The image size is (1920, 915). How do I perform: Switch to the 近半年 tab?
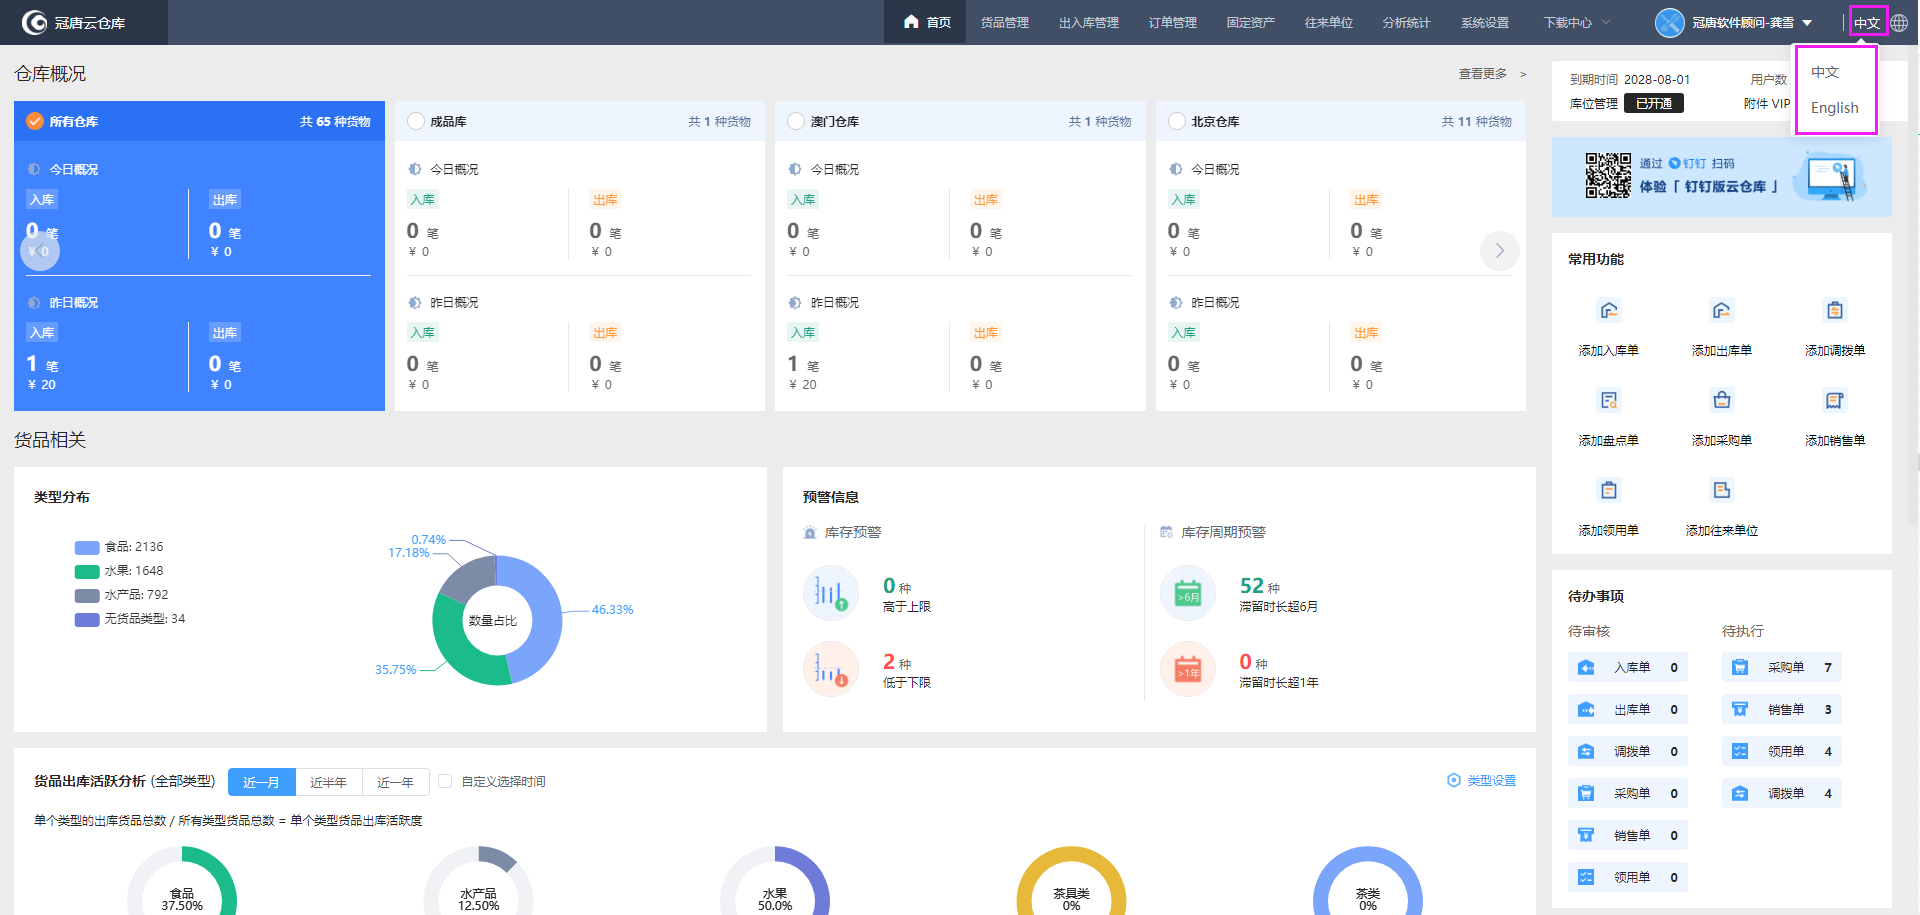tap(328, 782)
